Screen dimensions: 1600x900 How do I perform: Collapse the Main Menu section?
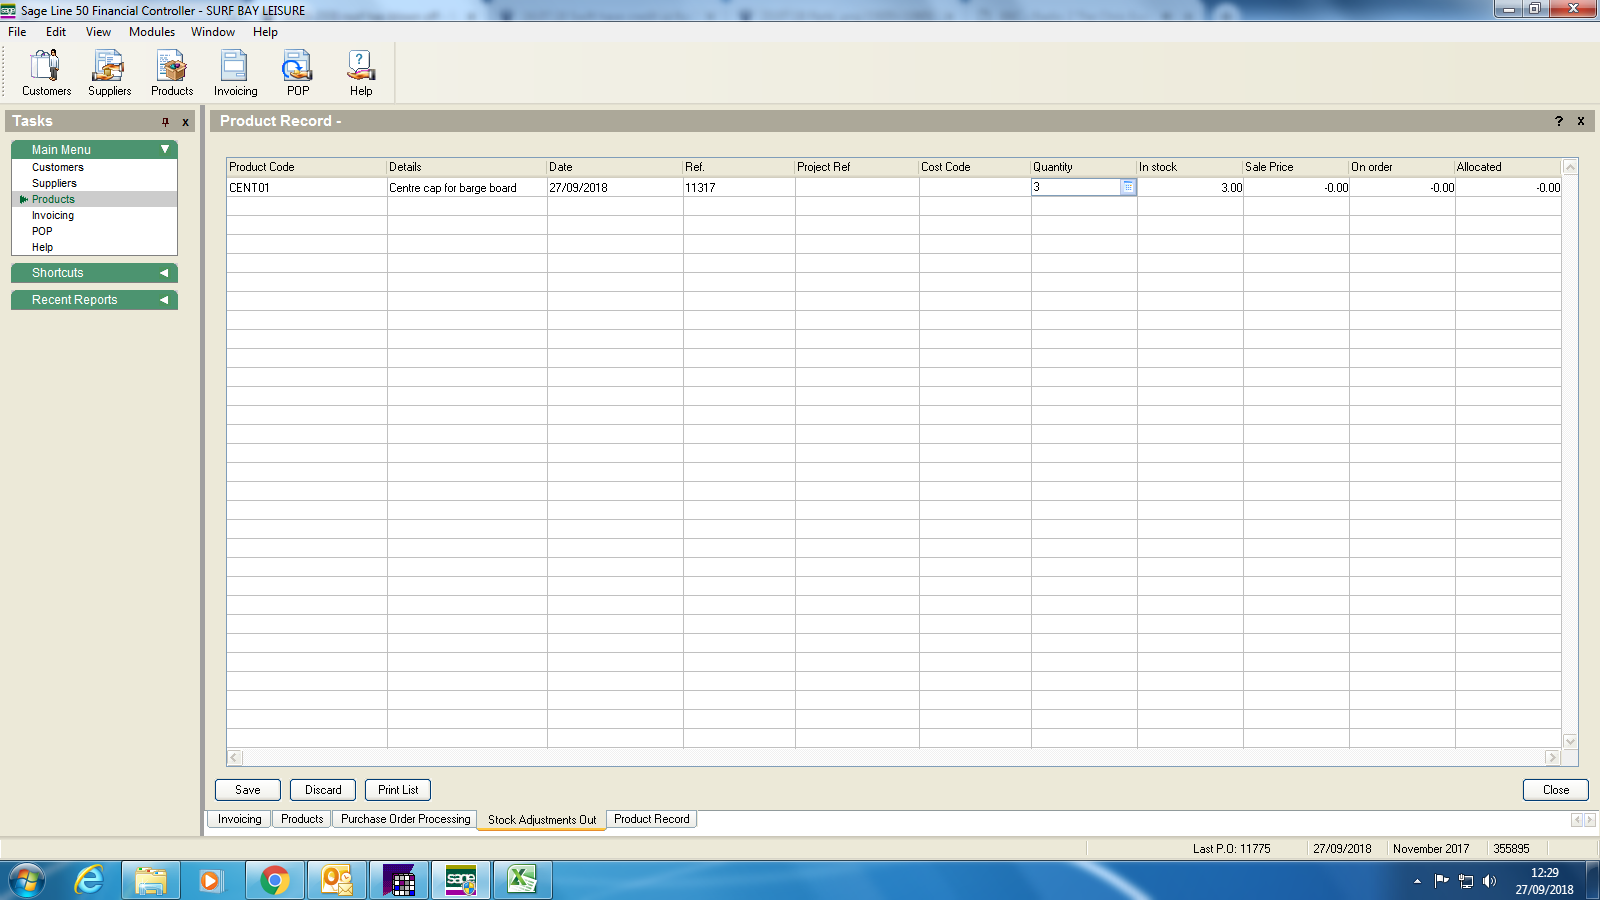(165, 149)
